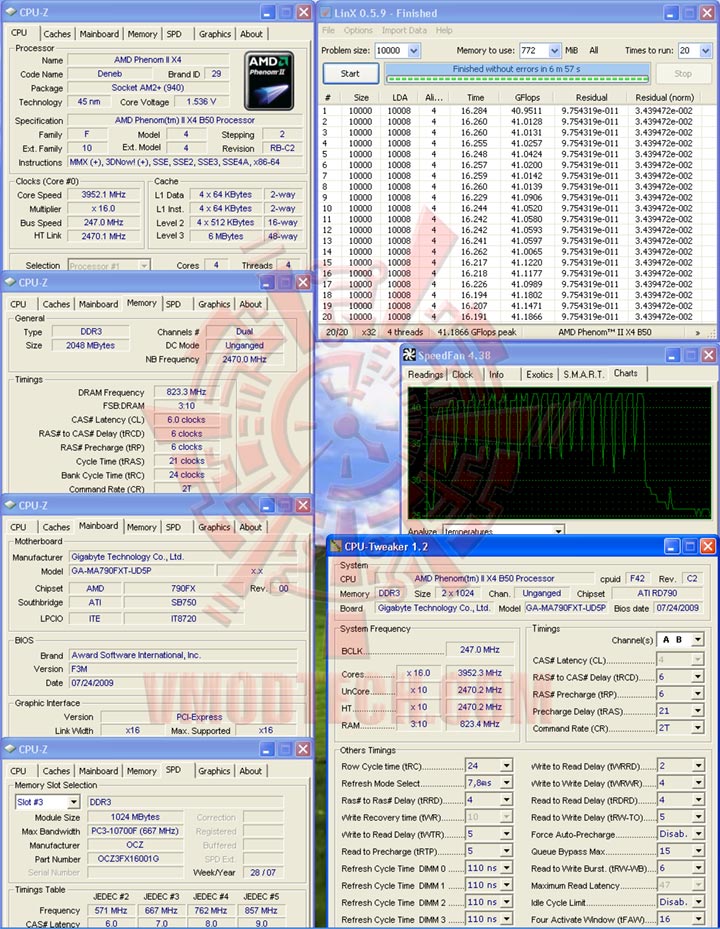The image size is (720, 929).
Task: Open the Queue Bypass Max dropdown
Action: pos(699,851)
